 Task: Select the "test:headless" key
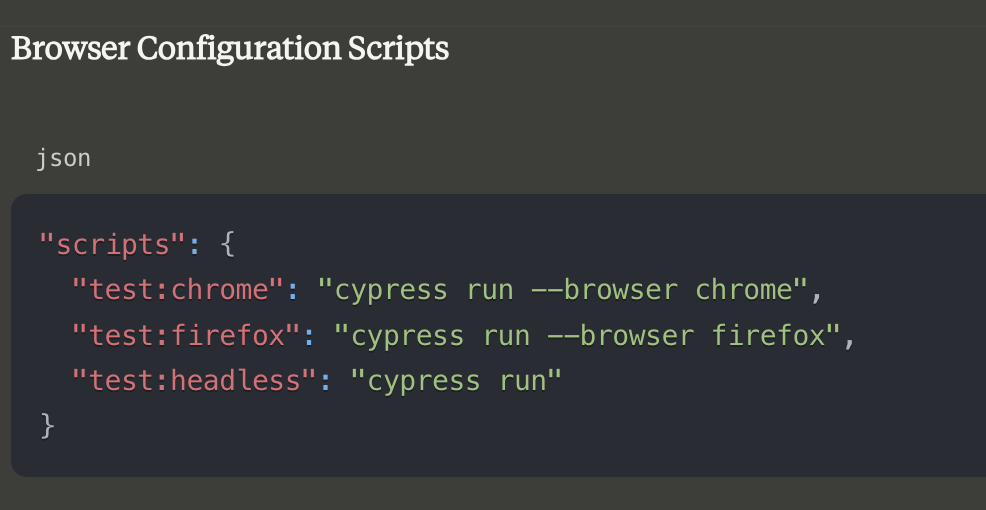pyautogui.click(x=196, y=380)
